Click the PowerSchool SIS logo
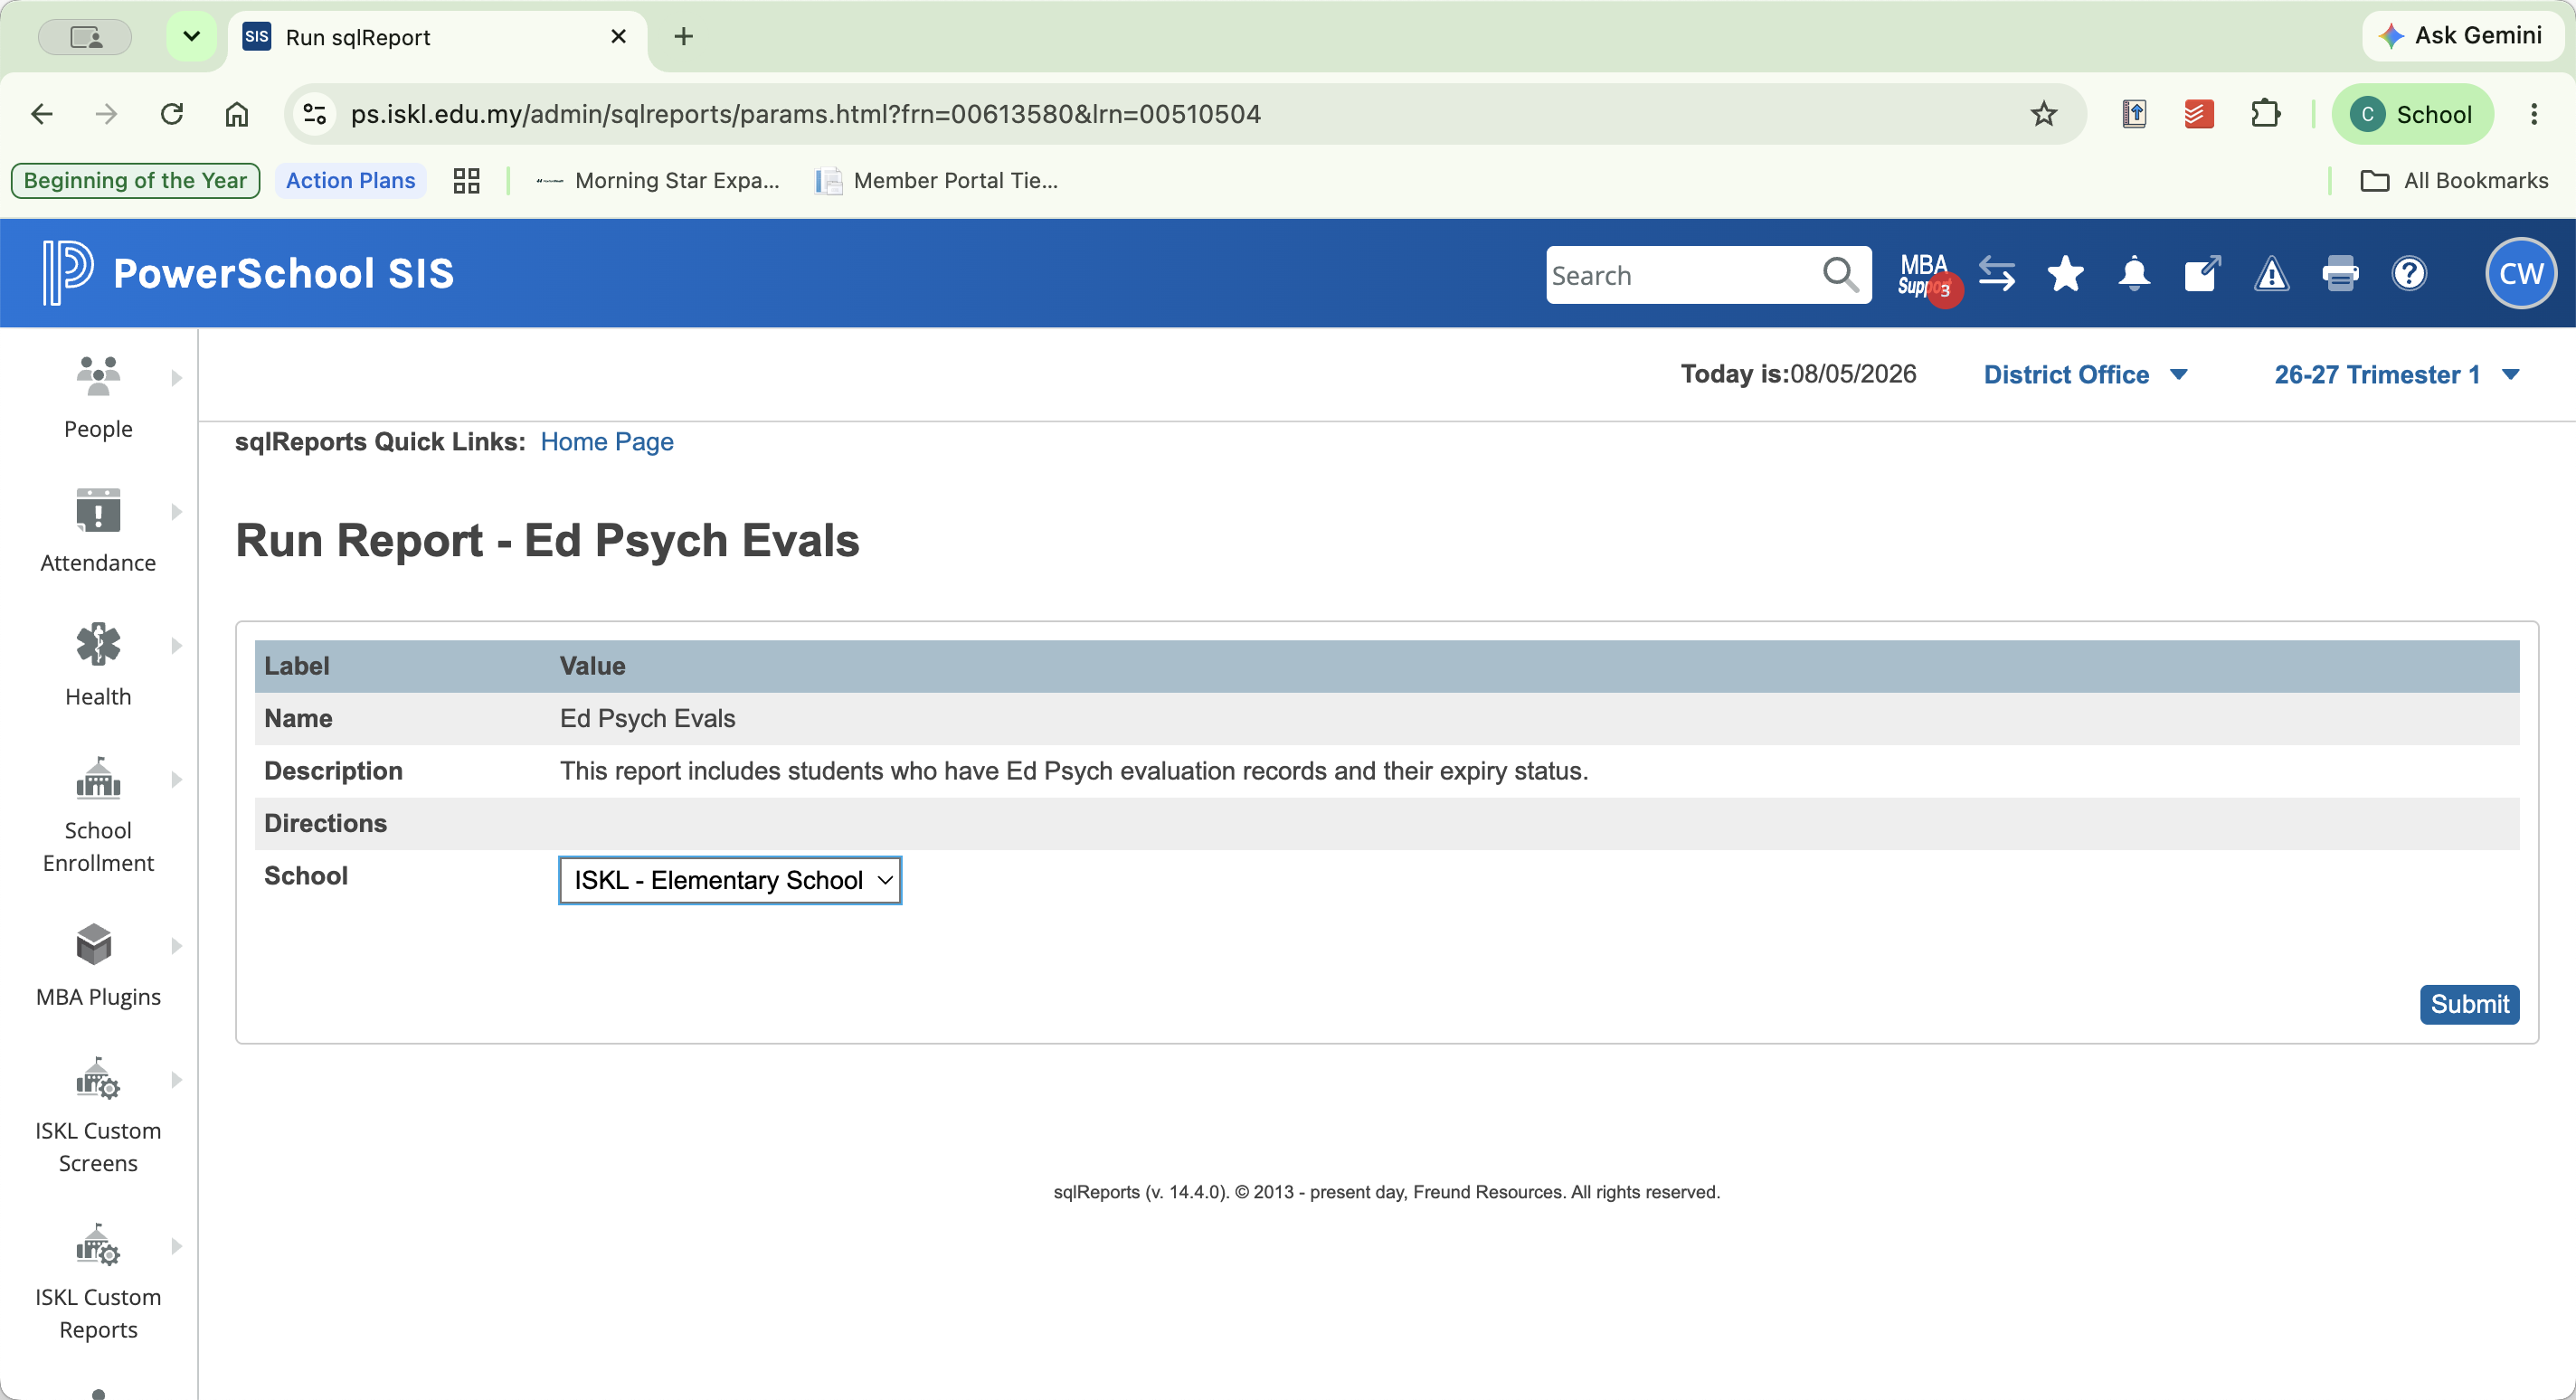 pyautogui.click(x=248, y=273)
